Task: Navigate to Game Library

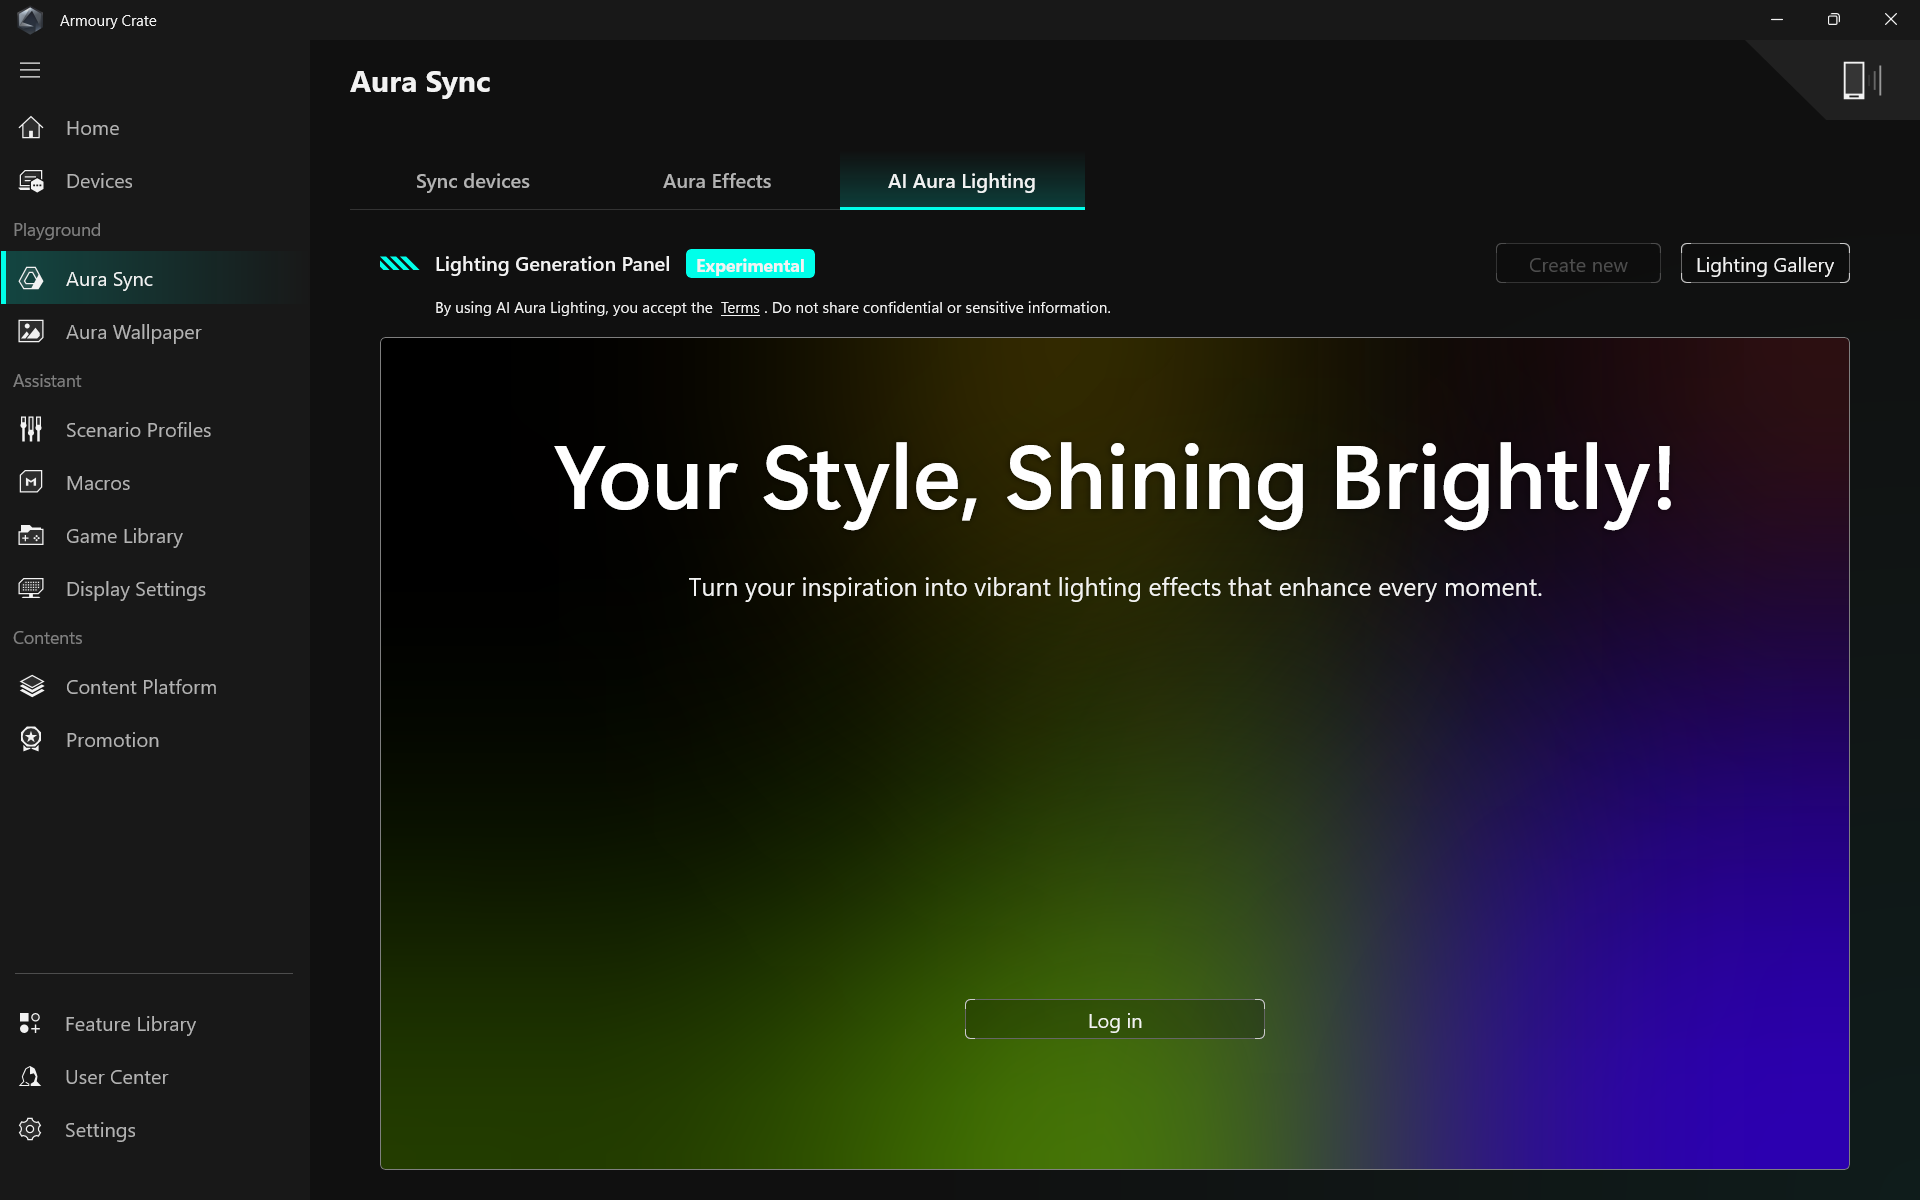Action: pos(124,536)
